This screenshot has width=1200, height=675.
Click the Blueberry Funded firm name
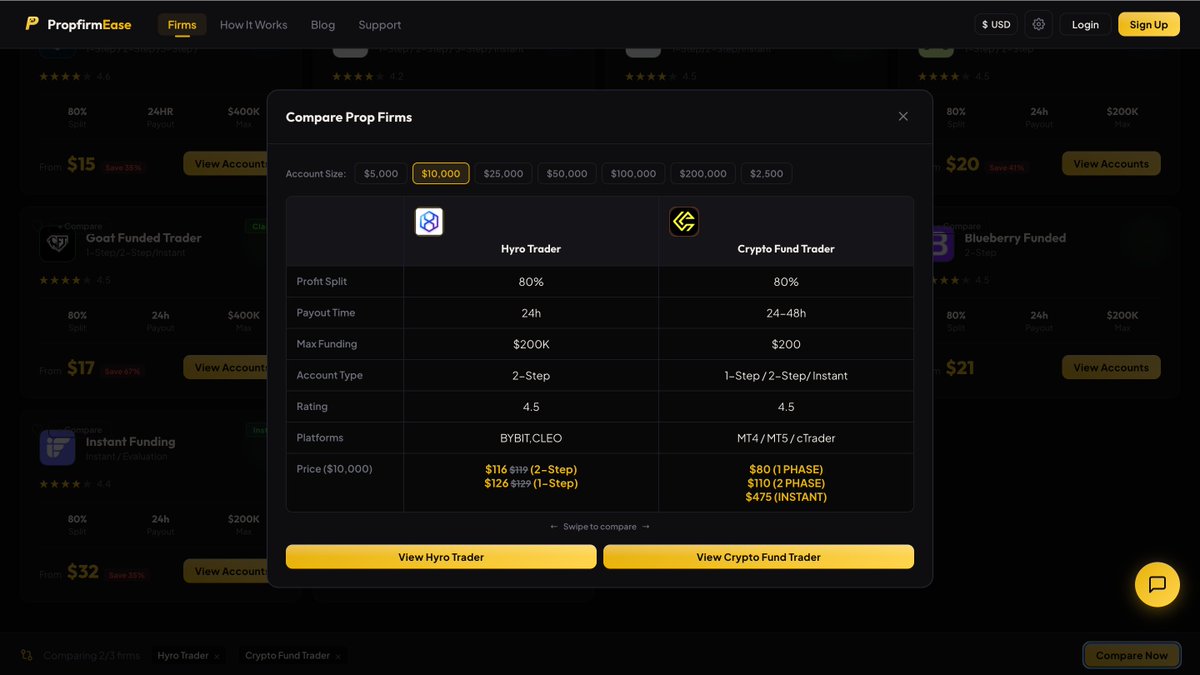pos(1015,238)
